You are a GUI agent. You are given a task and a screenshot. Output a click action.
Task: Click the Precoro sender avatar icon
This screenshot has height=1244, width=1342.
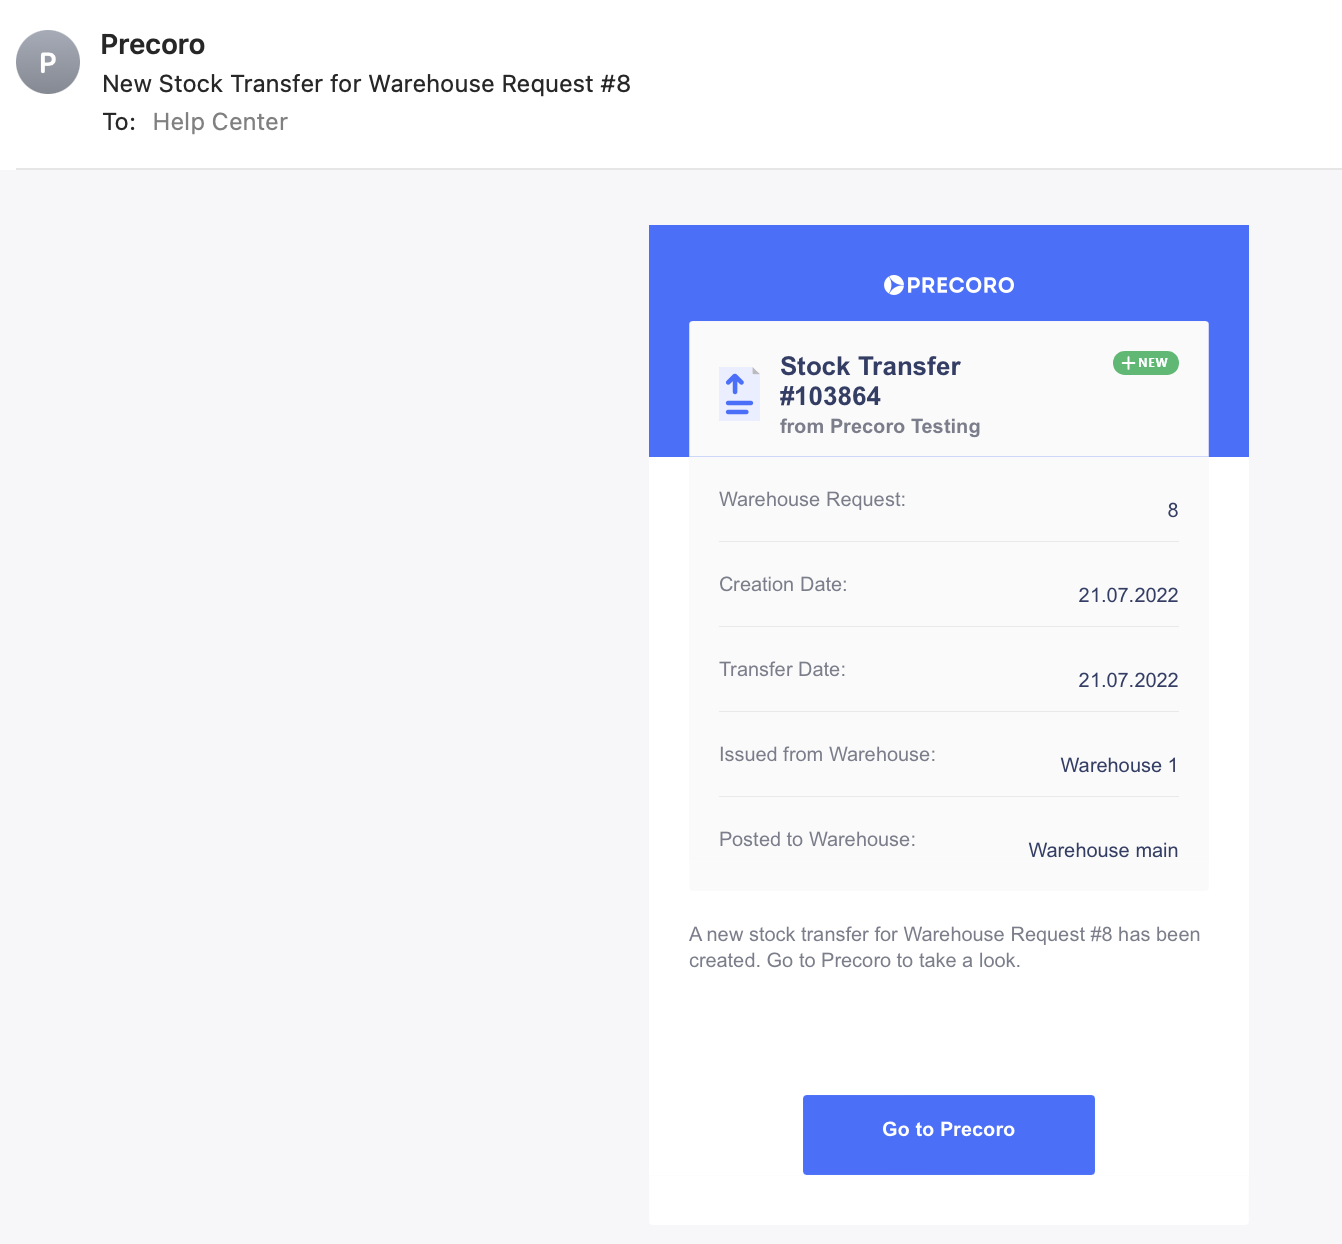[48, 62]
